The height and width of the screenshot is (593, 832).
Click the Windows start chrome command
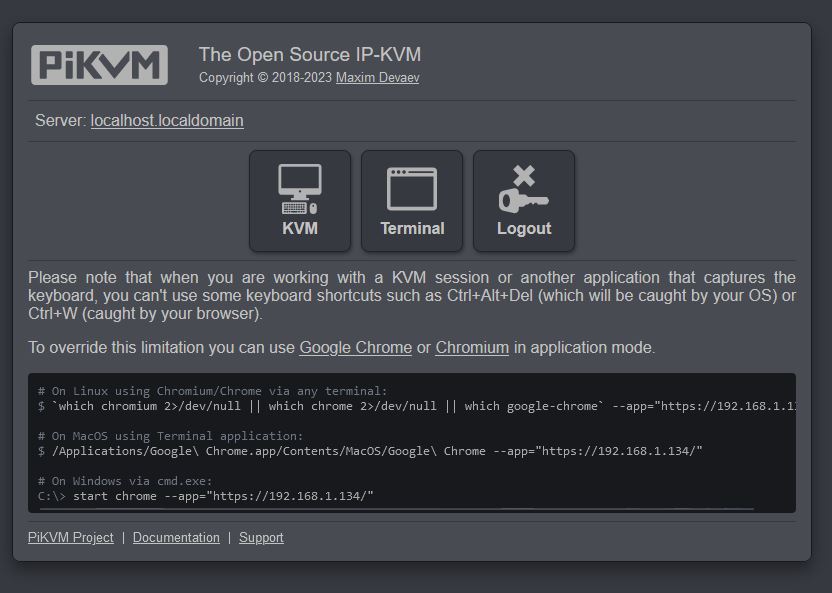(x=205, y=496)
